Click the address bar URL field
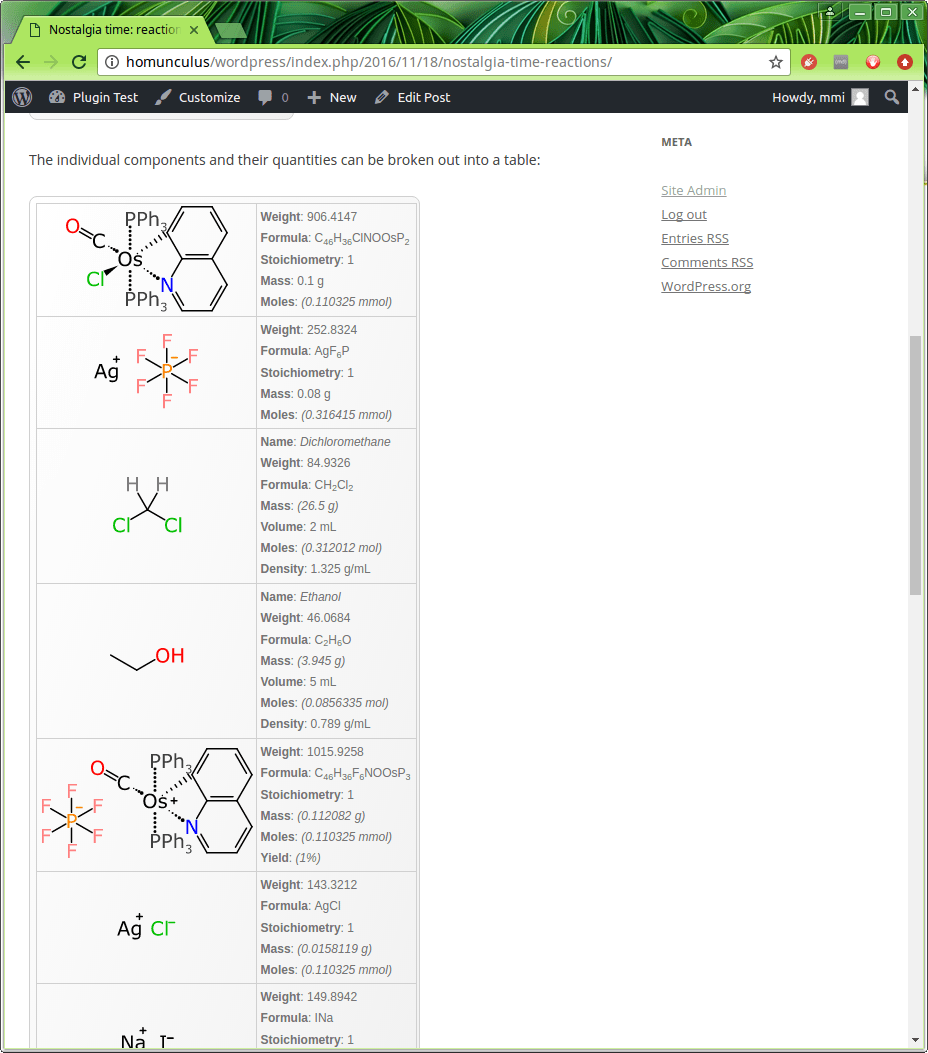 (x=440, y=62)
